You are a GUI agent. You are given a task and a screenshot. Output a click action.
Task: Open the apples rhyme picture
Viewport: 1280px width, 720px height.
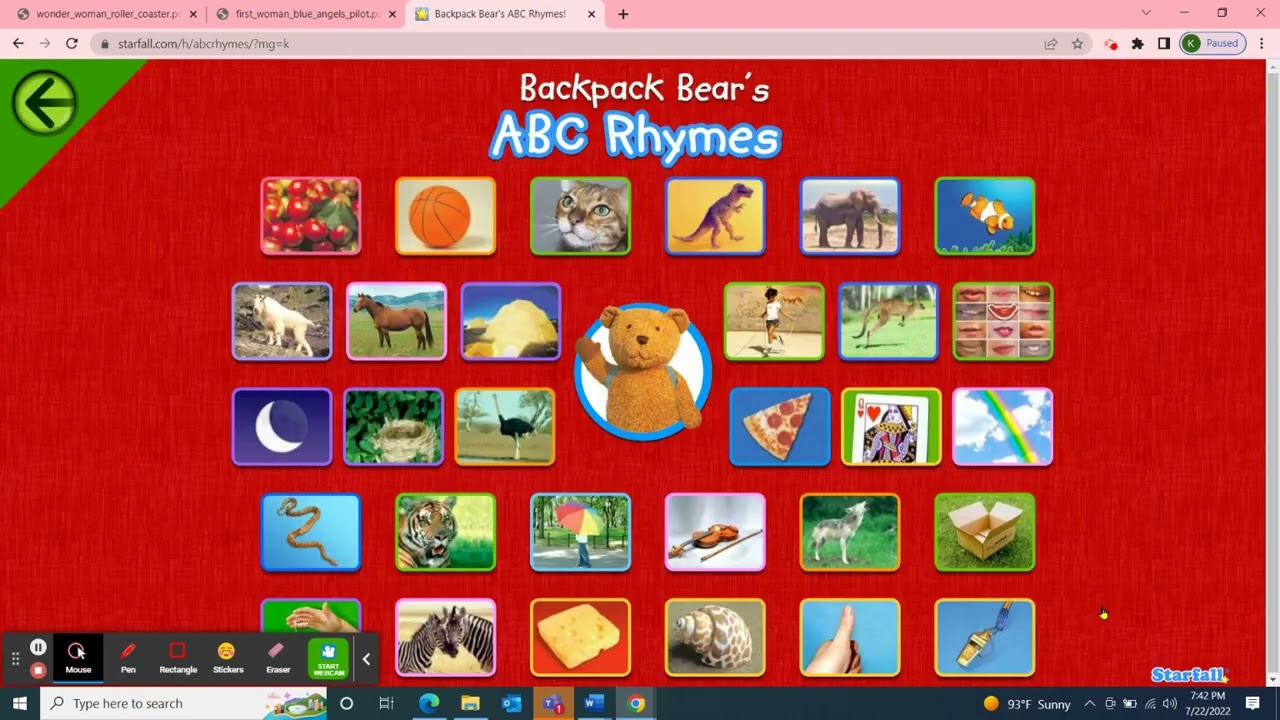tap(311, 216)
